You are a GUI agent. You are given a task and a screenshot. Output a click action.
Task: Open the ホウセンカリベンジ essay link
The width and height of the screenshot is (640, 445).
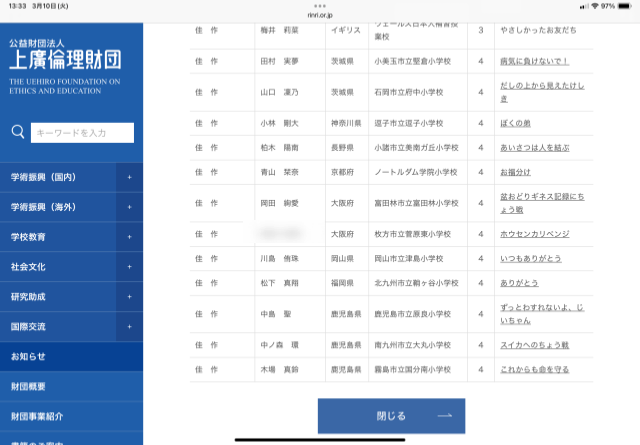(x=534, y=234)
